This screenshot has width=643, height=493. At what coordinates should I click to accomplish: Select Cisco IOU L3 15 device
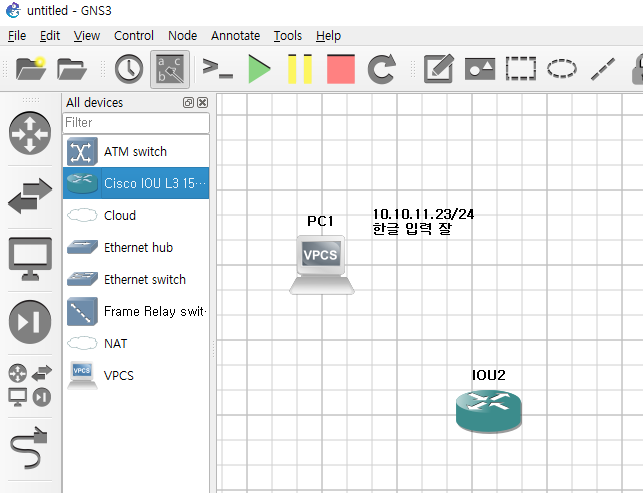(x=136, y=183)
